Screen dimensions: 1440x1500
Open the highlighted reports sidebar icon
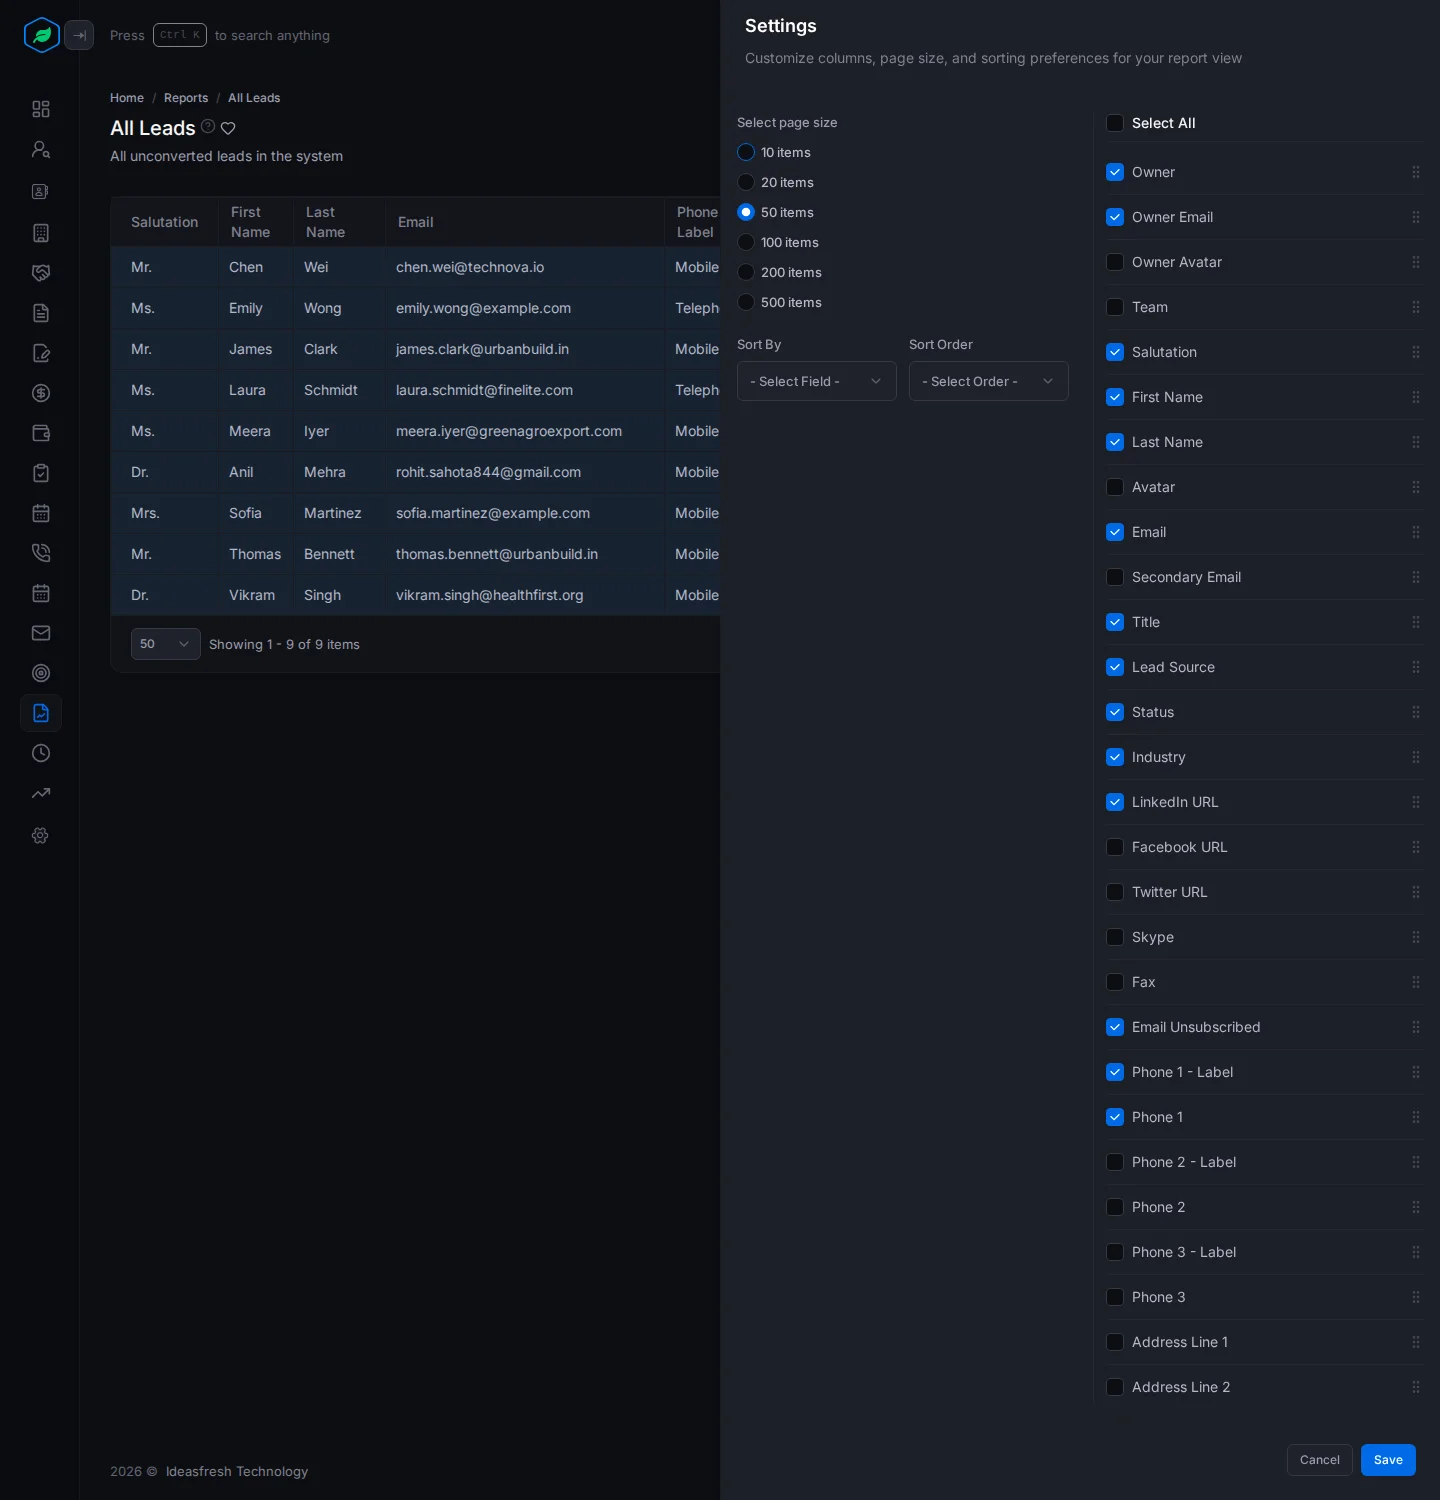coord(41,713)
